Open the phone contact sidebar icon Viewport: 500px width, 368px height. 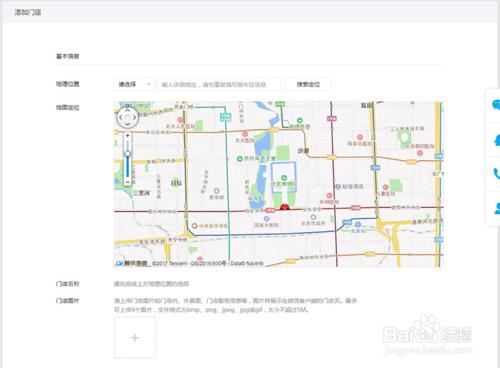[x=497, y=173]
